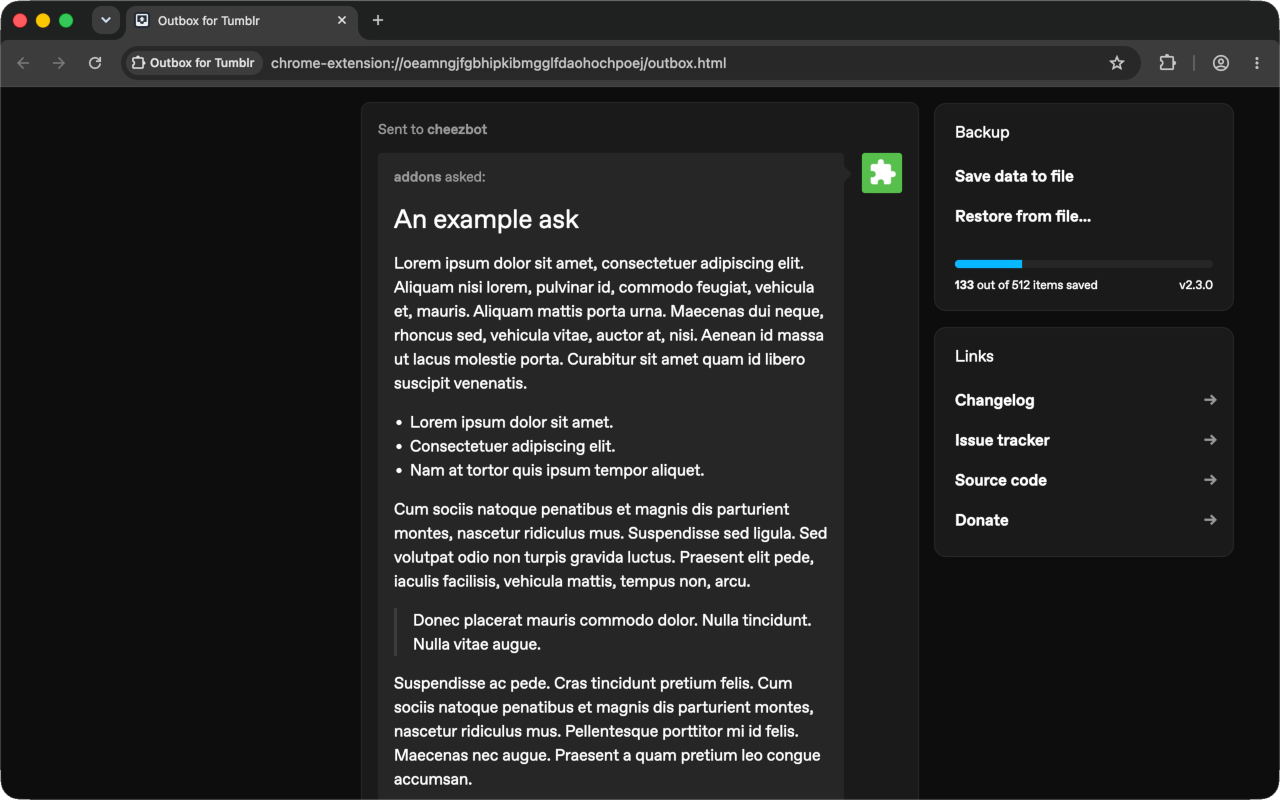Open the Changelog link
The height and width of the screenshot is (800, 1280).
1085,400
